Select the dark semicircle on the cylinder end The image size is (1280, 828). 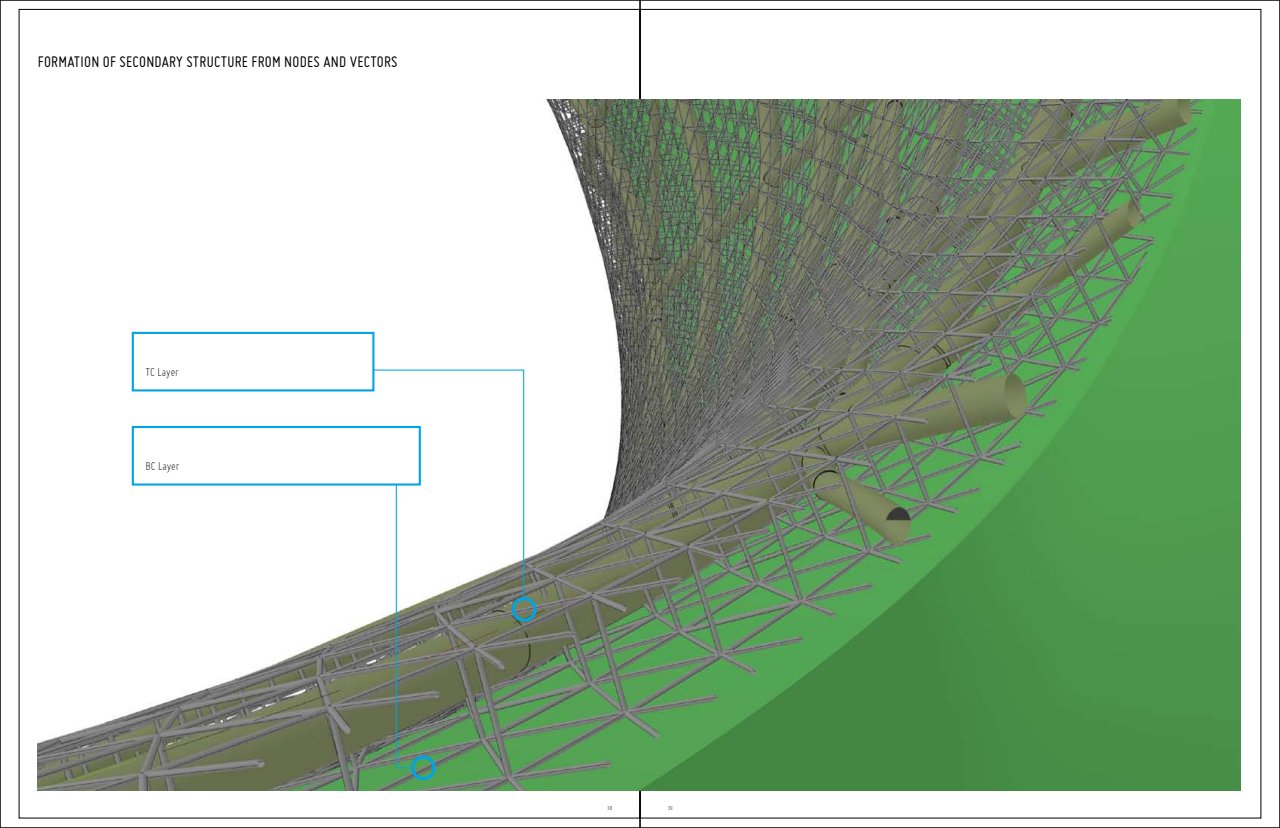[897, 515]
